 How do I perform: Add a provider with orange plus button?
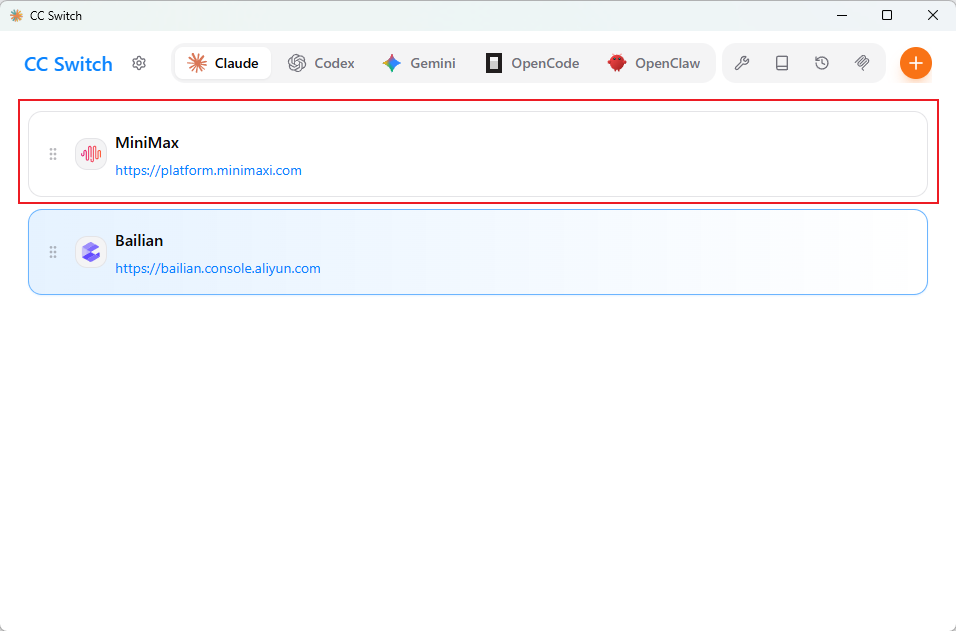(x=916, y=63)
